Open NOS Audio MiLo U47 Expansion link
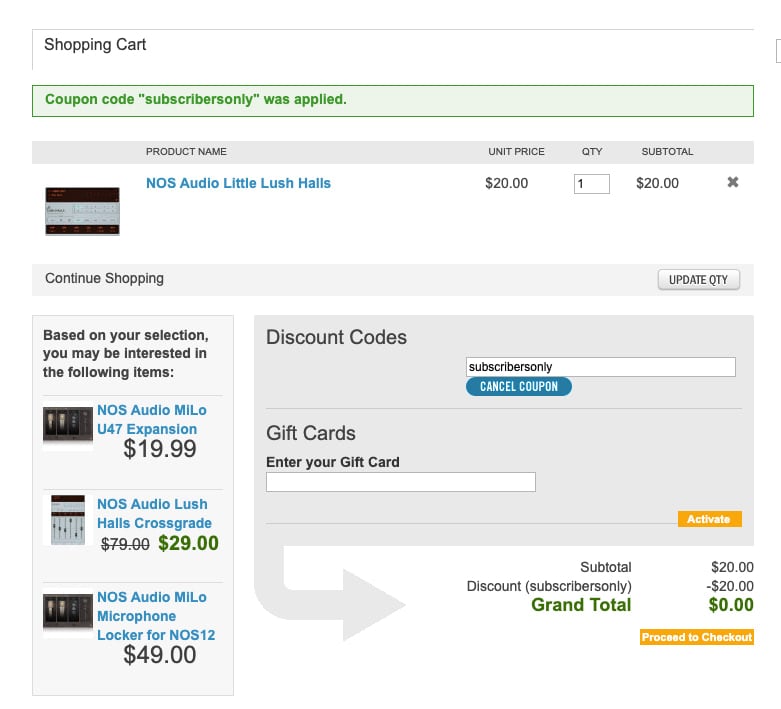This screenshot has height=709, width=781. [151, 420]
